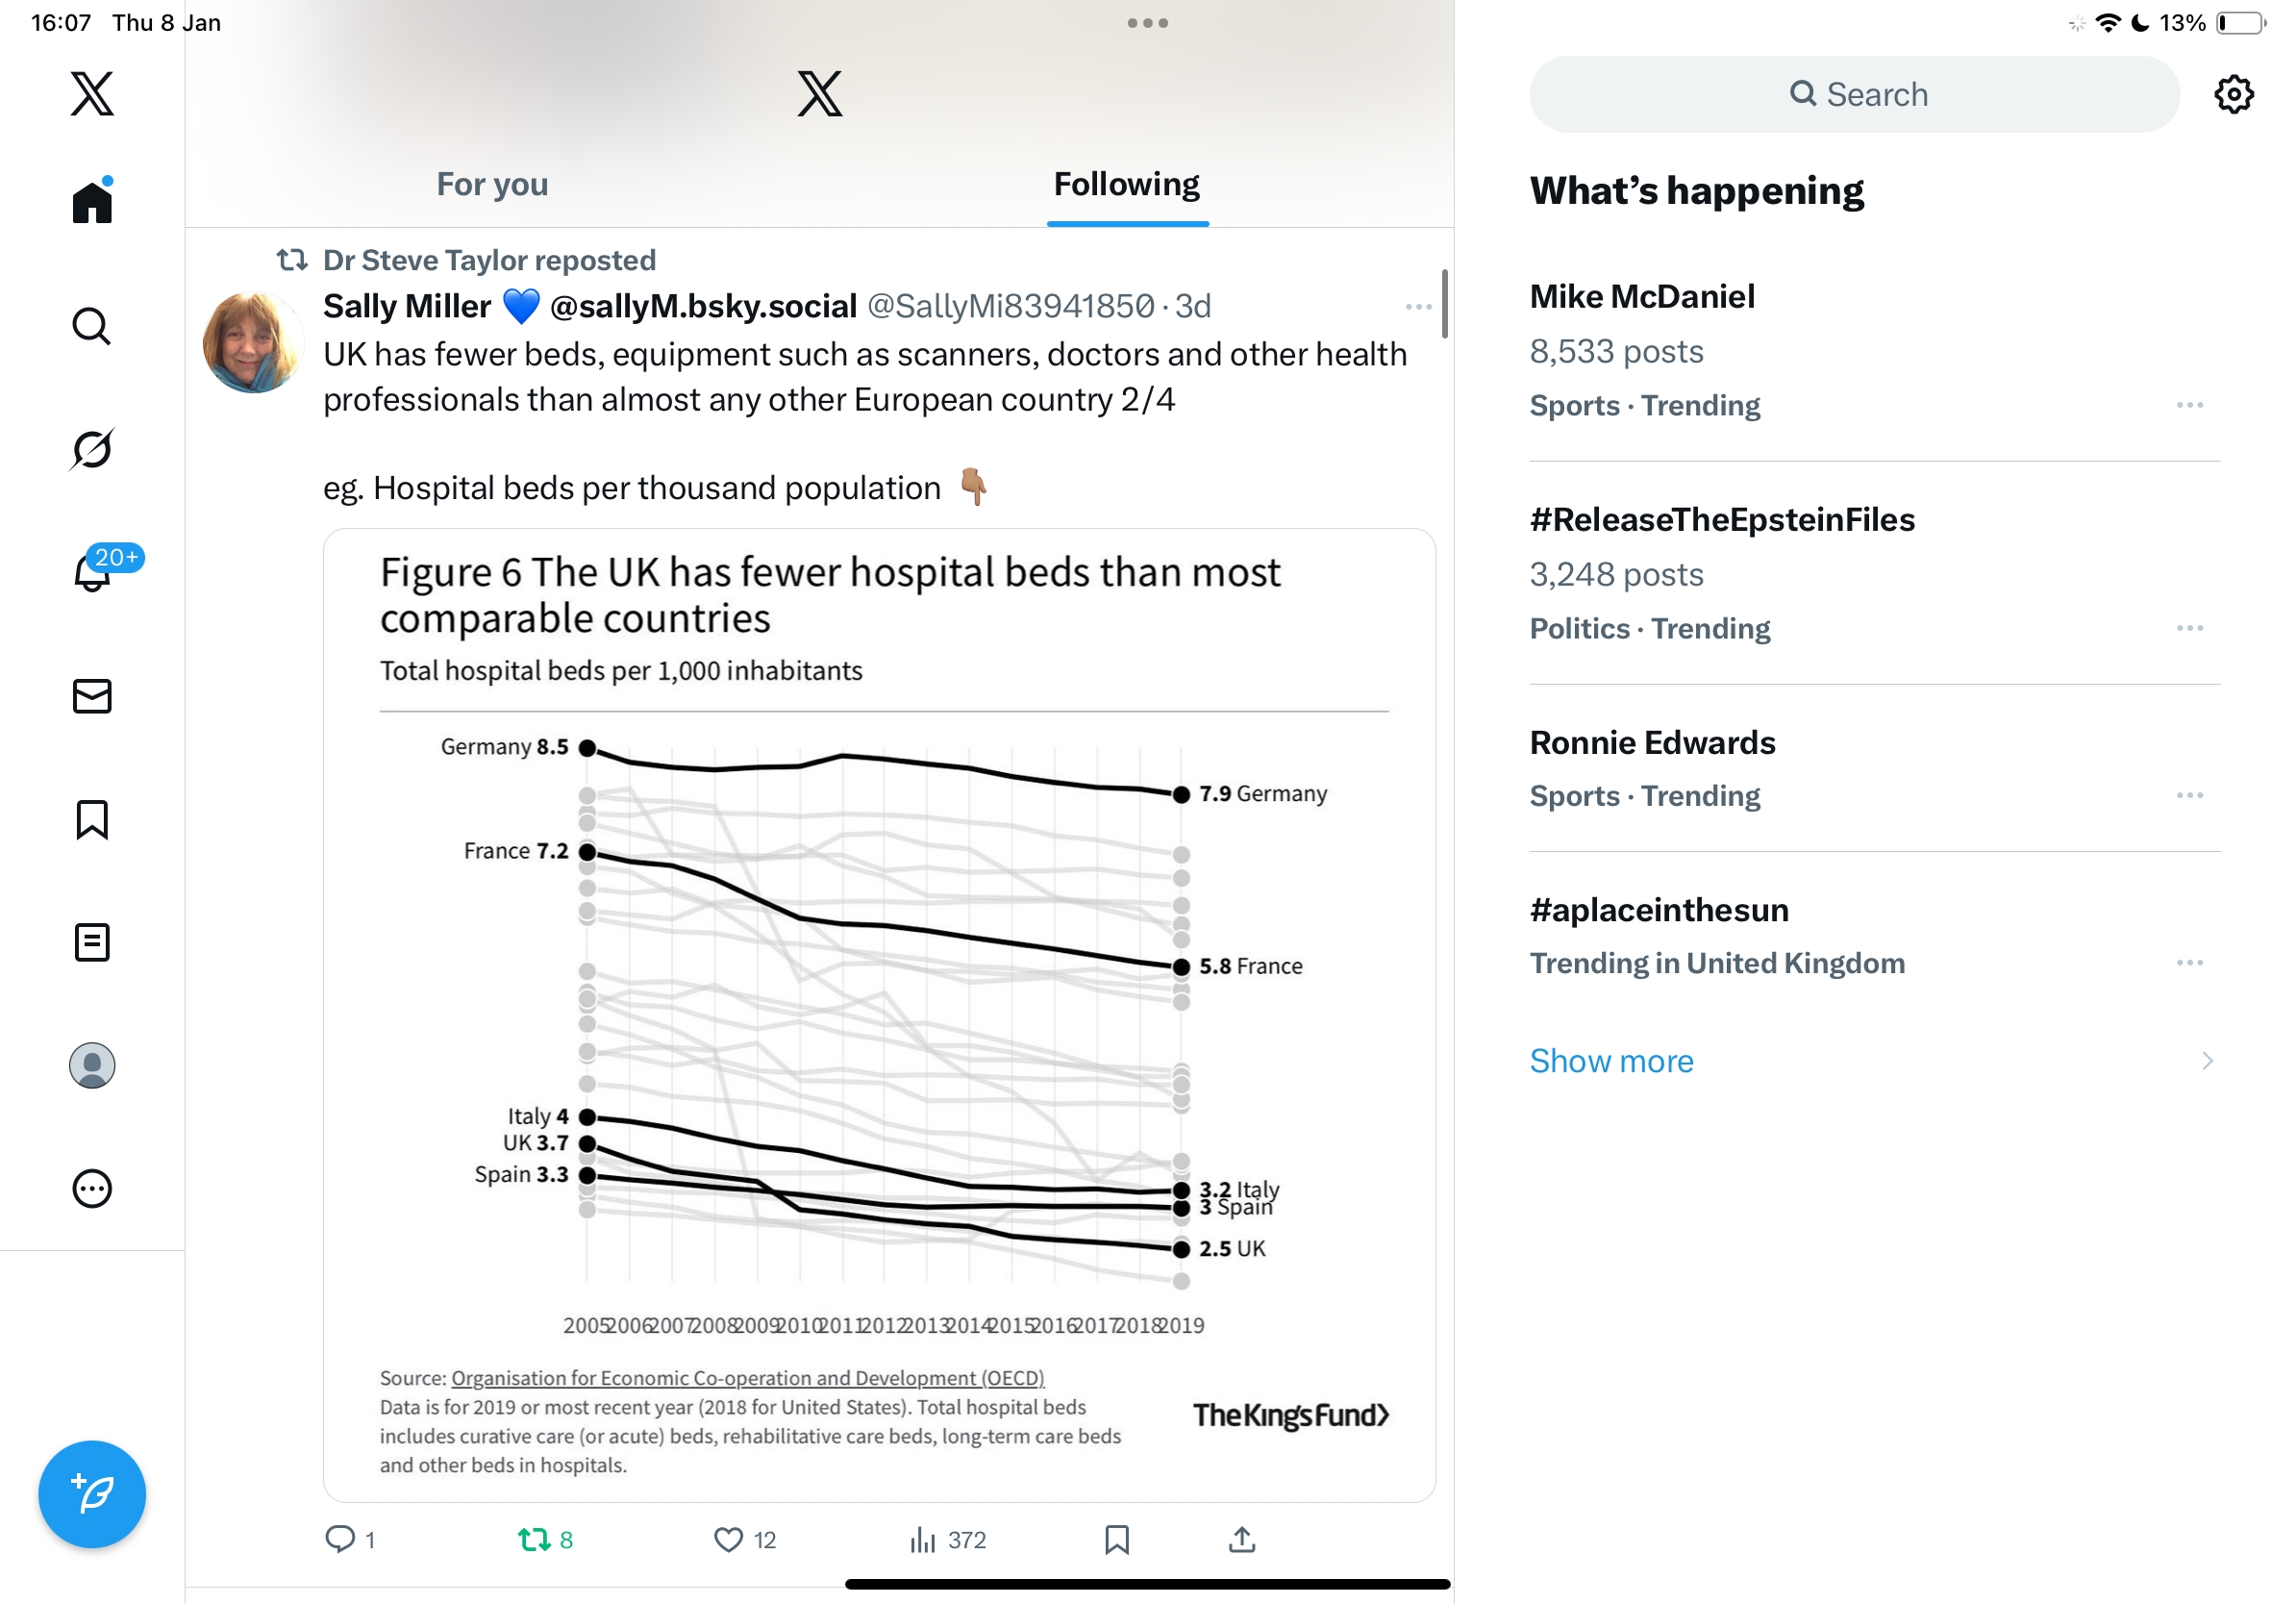The width and height of the screenshot is (2296, 1604).
Task: Bookmark the post using its bookmark icon
Action: [x=1117, y=1539]
